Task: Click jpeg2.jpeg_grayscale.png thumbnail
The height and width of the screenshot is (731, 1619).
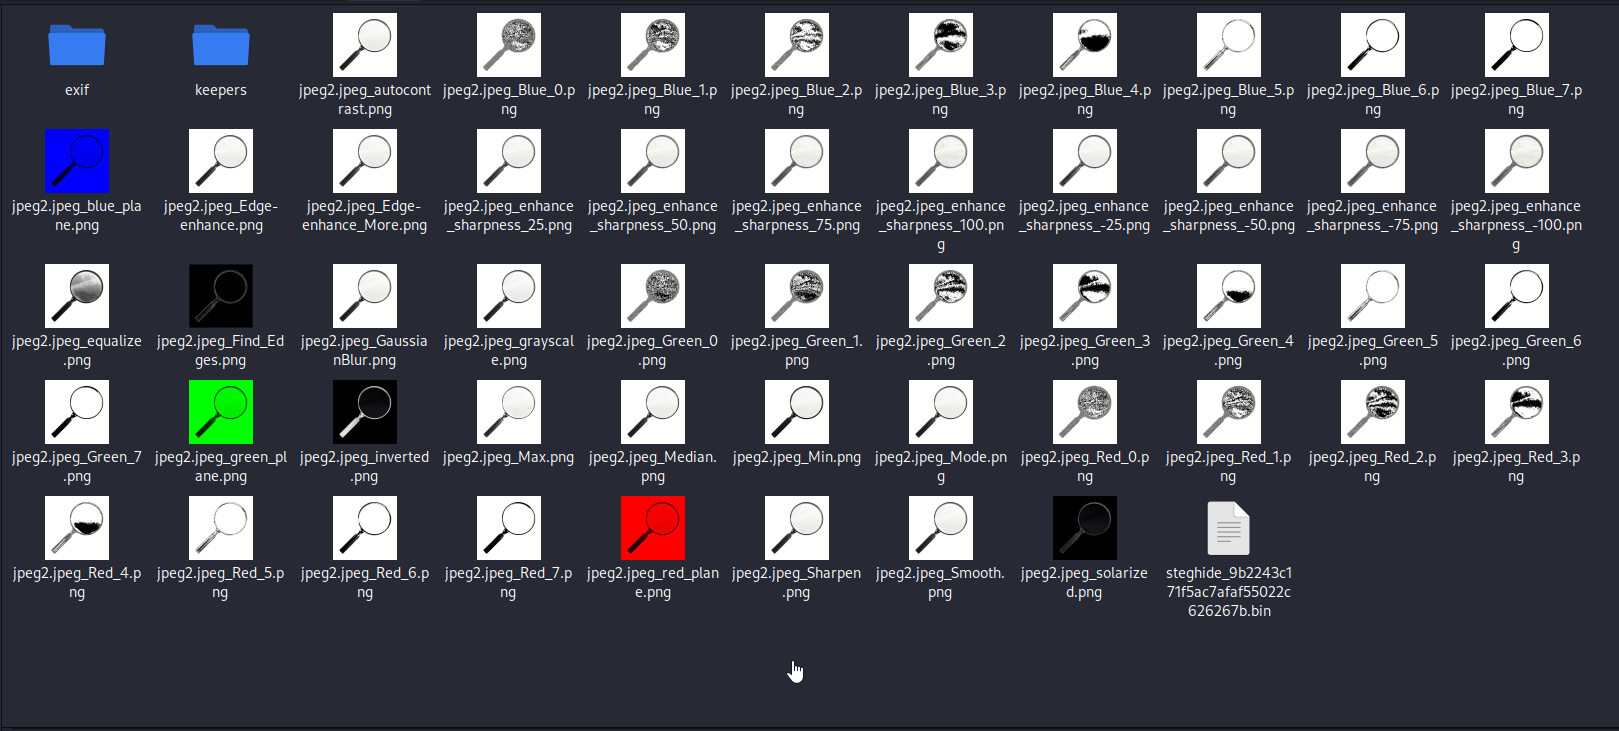Action: 509,296
